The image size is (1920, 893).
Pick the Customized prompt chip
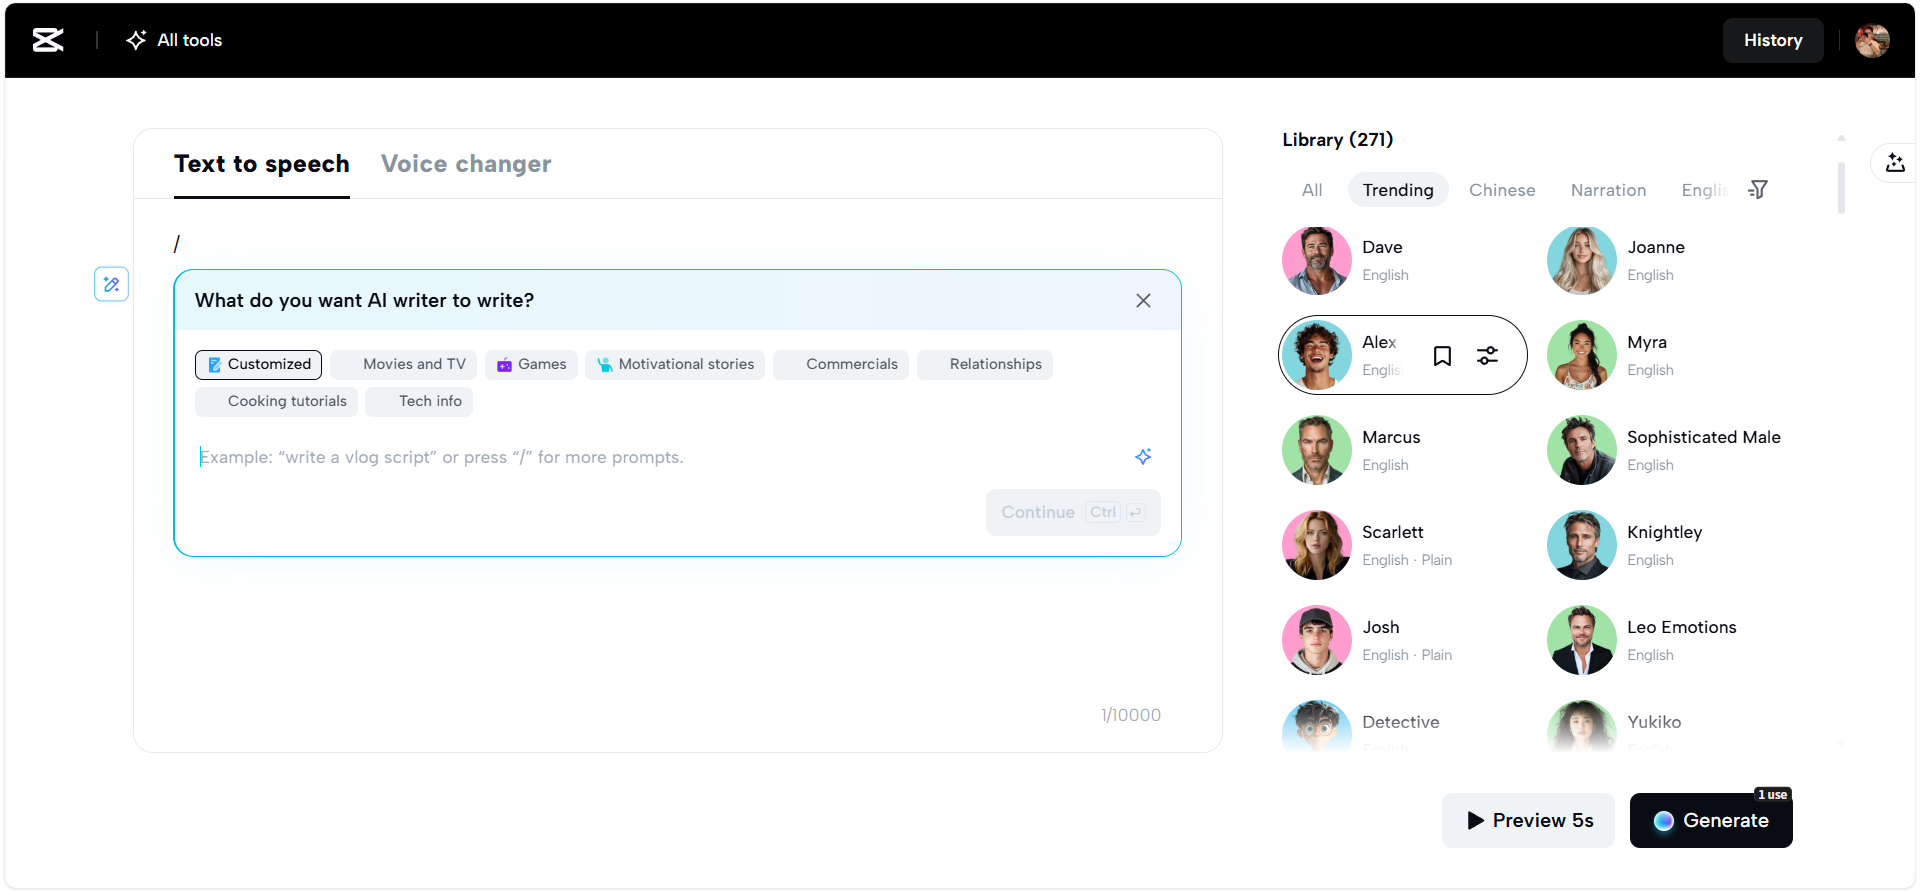(x=258, y=365)
